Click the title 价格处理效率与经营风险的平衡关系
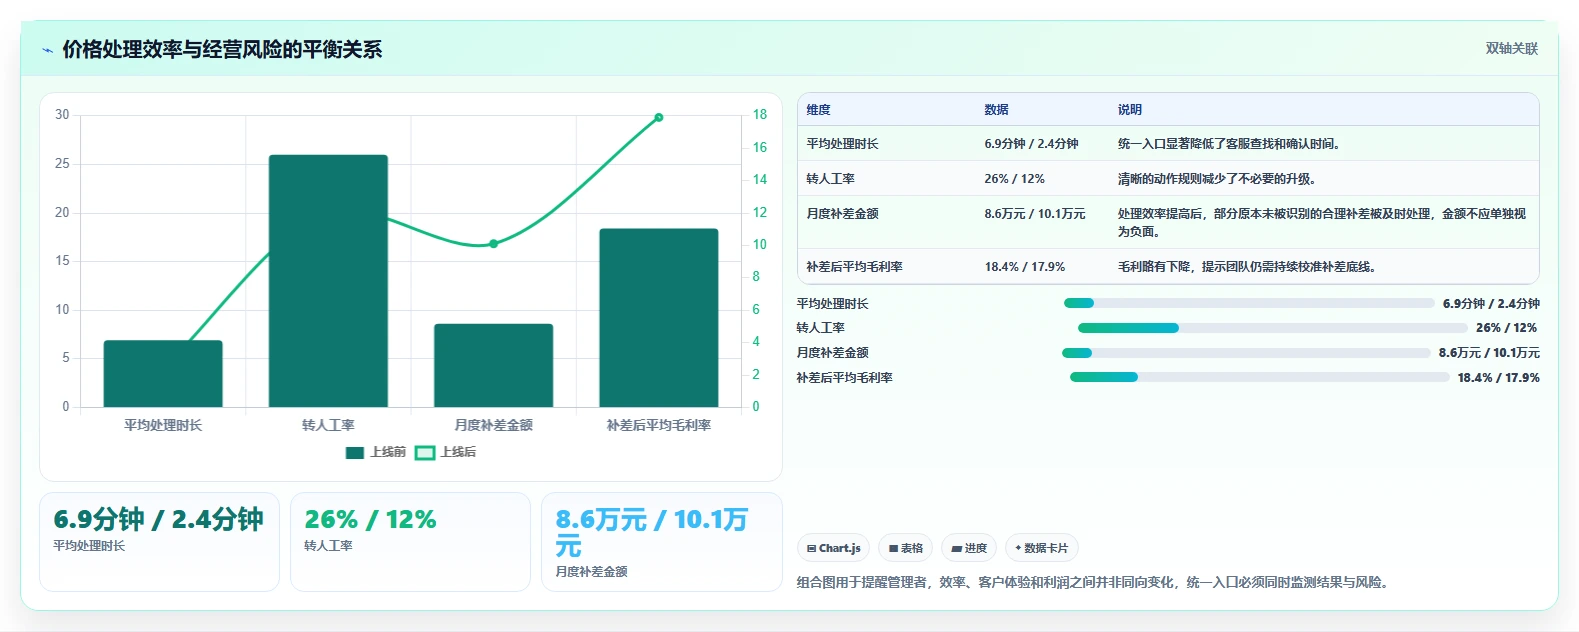This screenshot has height=632, width=1579. pos(222,49)
